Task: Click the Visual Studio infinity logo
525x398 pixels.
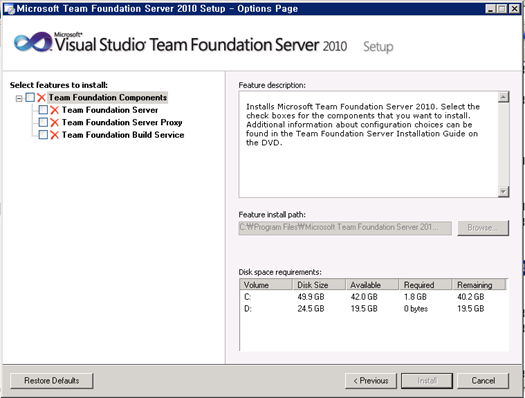Action: [x=33, y=42]
